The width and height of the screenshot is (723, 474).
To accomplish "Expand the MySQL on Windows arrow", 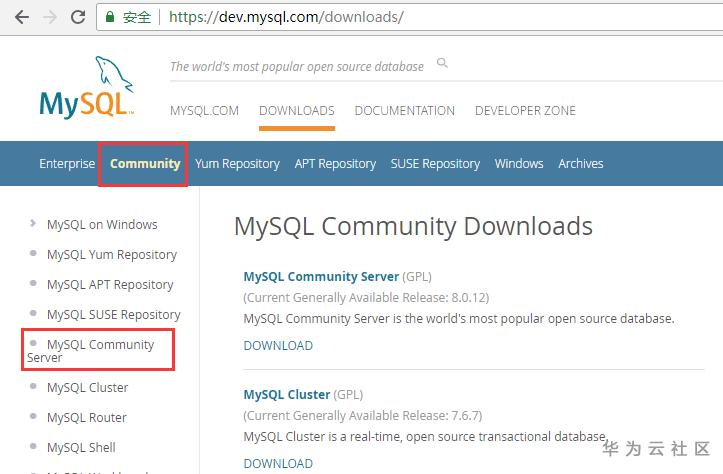I will pos(33,224).
